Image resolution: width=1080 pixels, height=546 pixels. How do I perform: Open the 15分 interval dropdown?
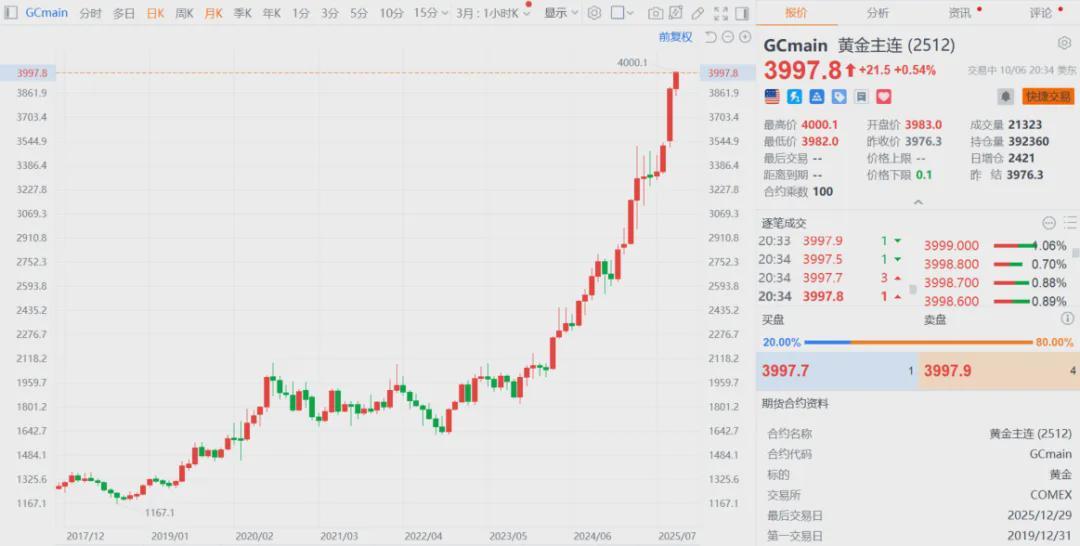[430, 13]
